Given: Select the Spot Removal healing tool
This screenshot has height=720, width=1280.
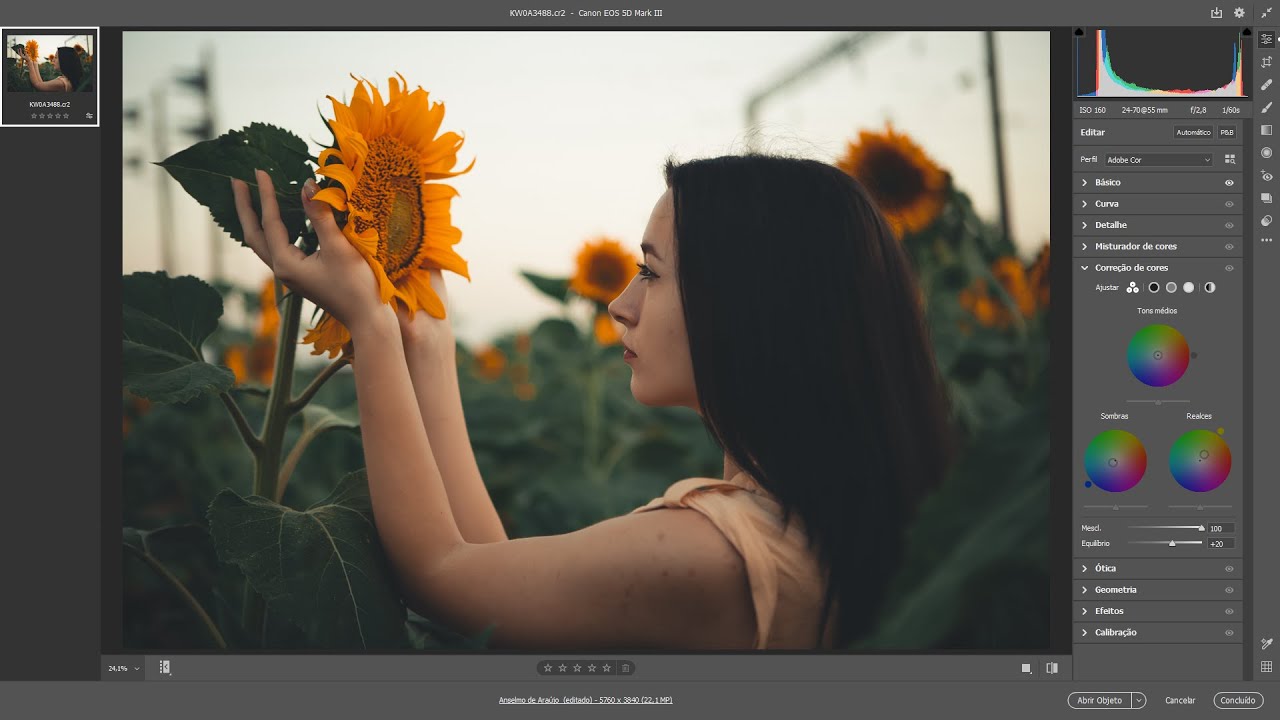Looking at the screenshot, I should coord(1266,85).
